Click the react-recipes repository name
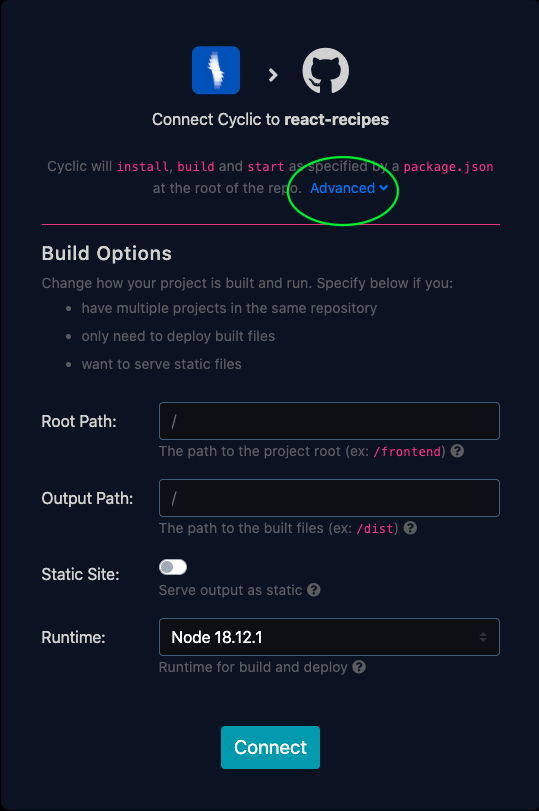The image size is (539, 811). tap(337, 119)
